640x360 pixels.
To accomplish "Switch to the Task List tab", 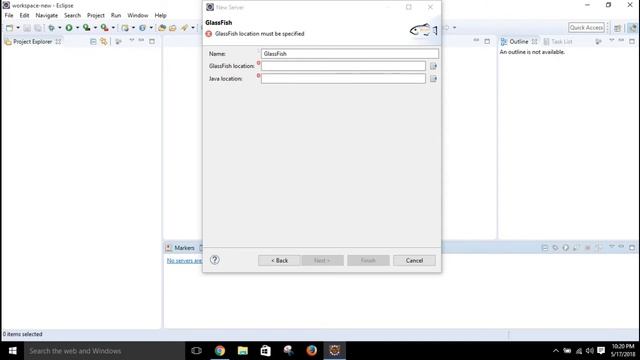I will point(558,42).
